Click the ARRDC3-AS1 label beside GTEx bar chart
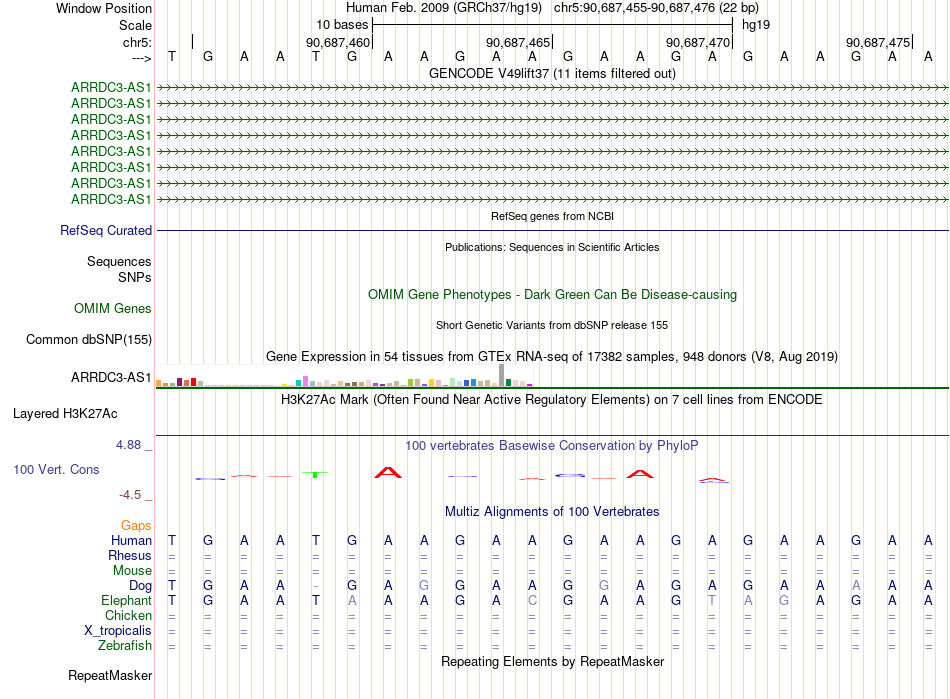Viewport: 950px width, 699px height. (111, 377)
